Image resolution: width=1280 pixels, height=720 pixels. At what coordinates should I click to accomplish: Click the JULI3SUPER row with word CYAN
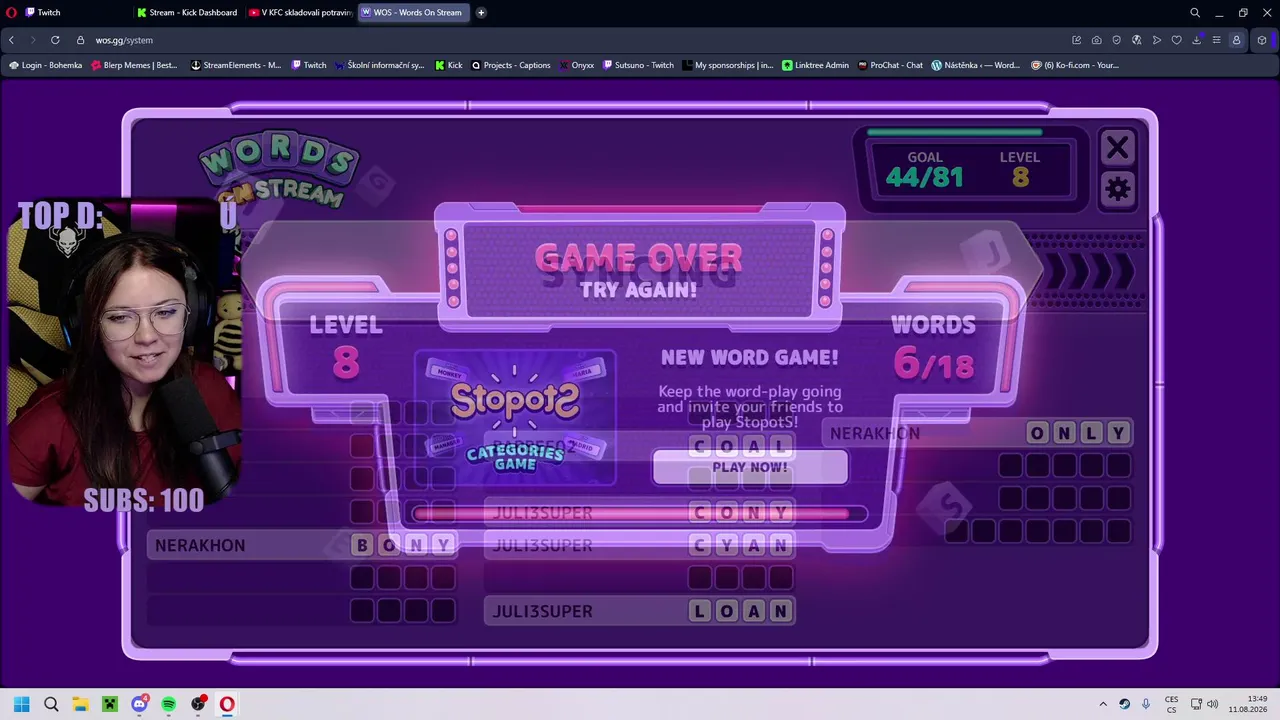640,545
